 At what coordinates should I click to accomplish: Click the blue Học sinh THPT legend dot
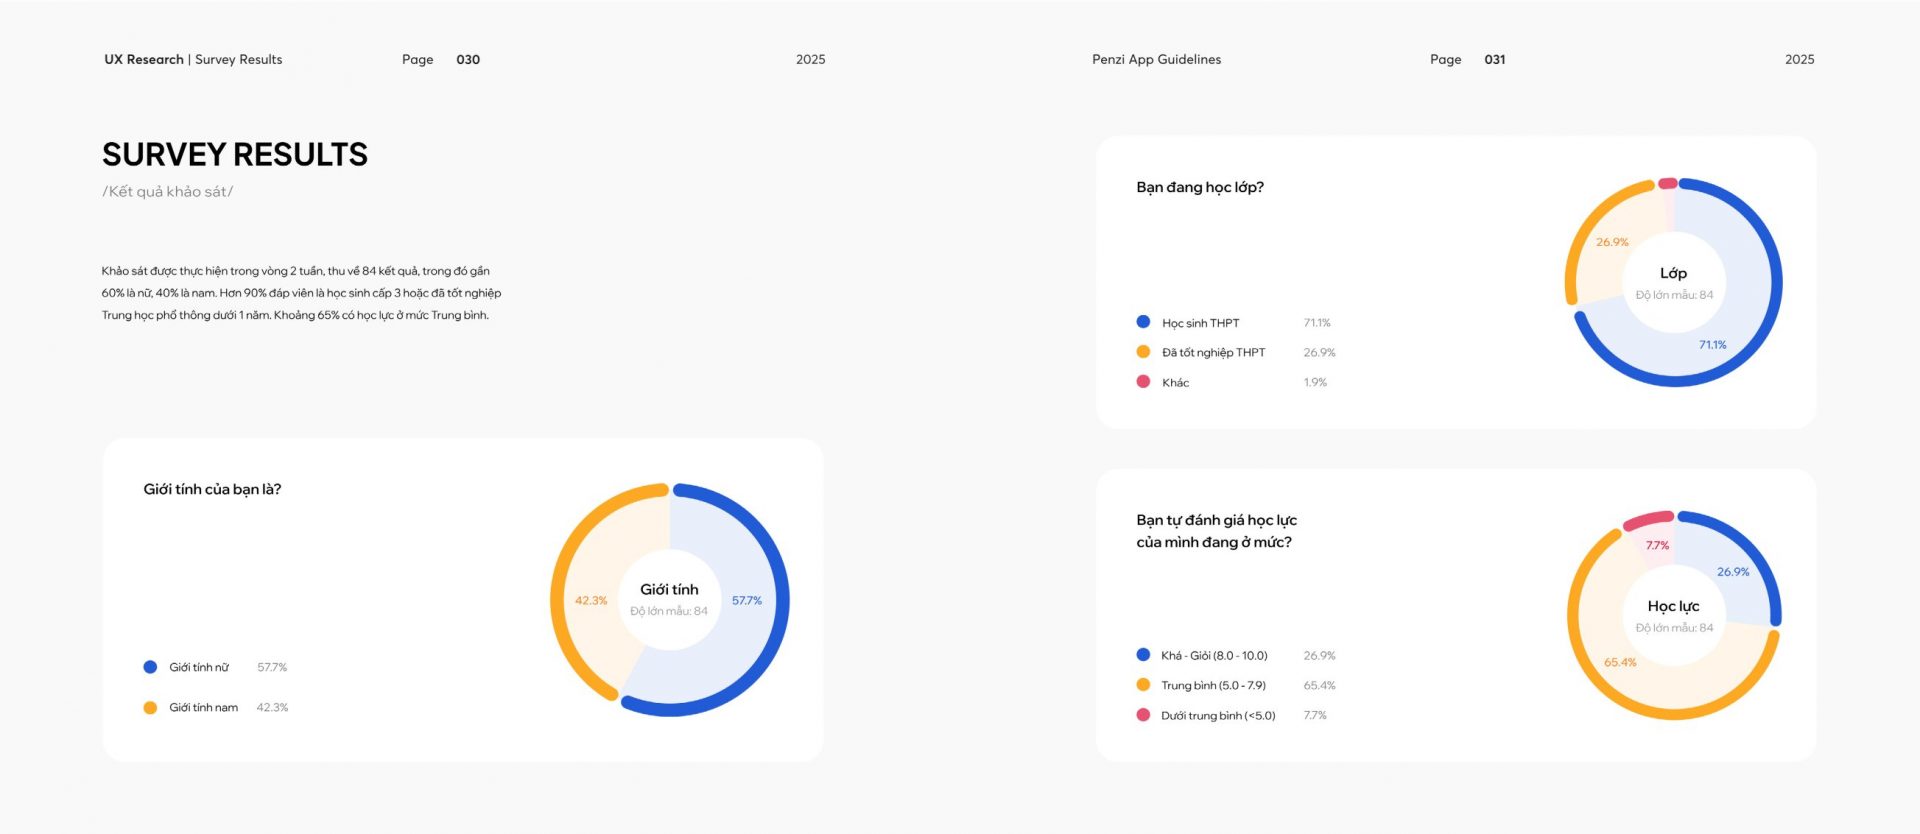[x=1143, y=322]
